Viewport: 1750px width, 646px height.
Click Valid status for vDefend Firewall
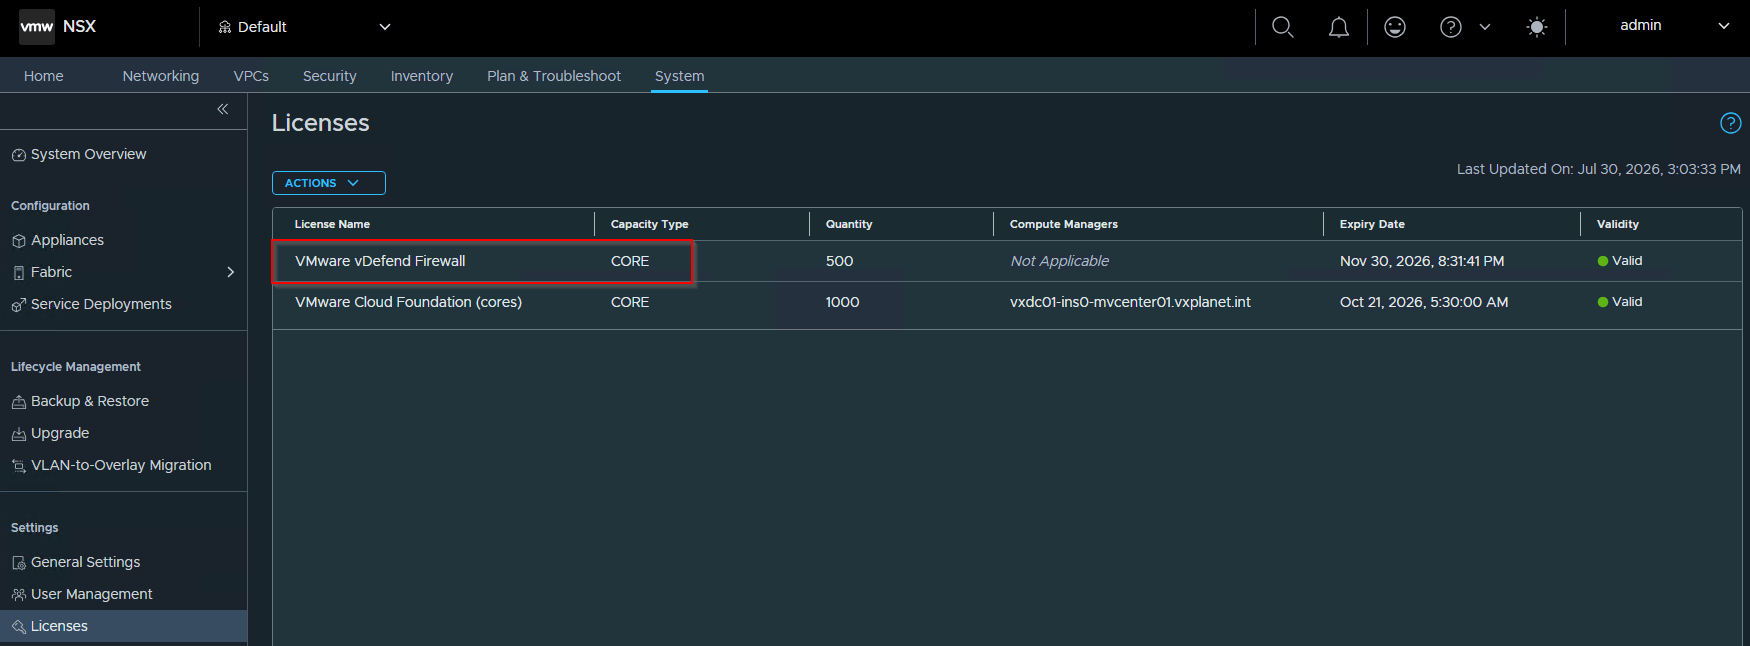click(x=1620, y=261)
